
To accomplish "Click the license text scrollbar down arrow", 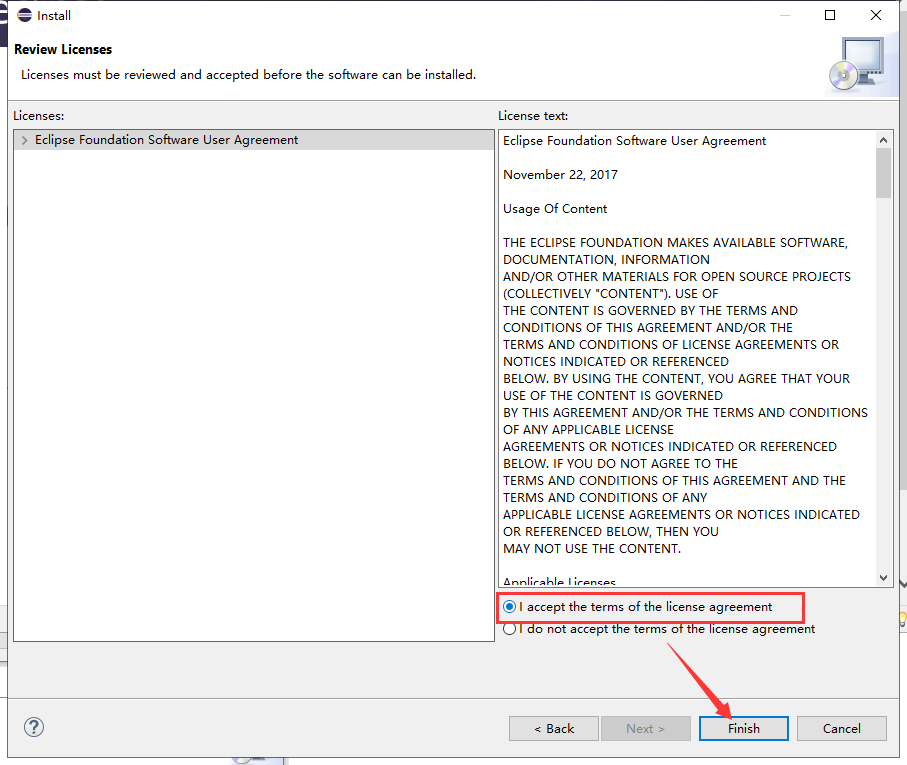I will point(883,578).
